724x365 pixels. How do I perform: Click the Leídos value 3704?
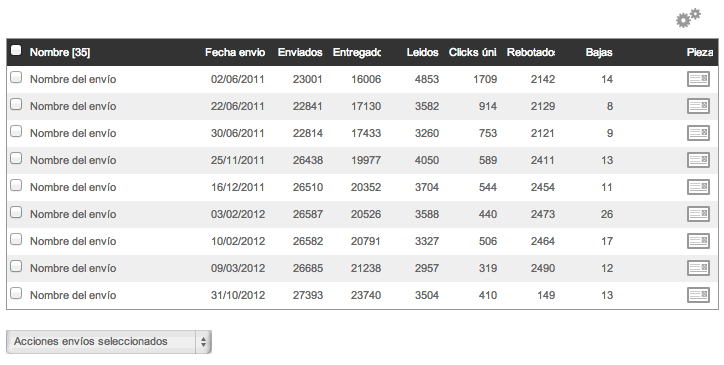[427, 187]
